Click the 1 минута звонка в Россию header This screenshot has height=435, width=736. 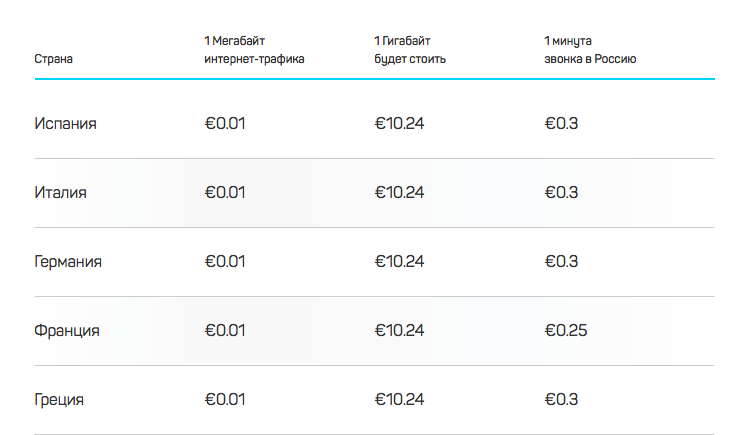[590, 50]
